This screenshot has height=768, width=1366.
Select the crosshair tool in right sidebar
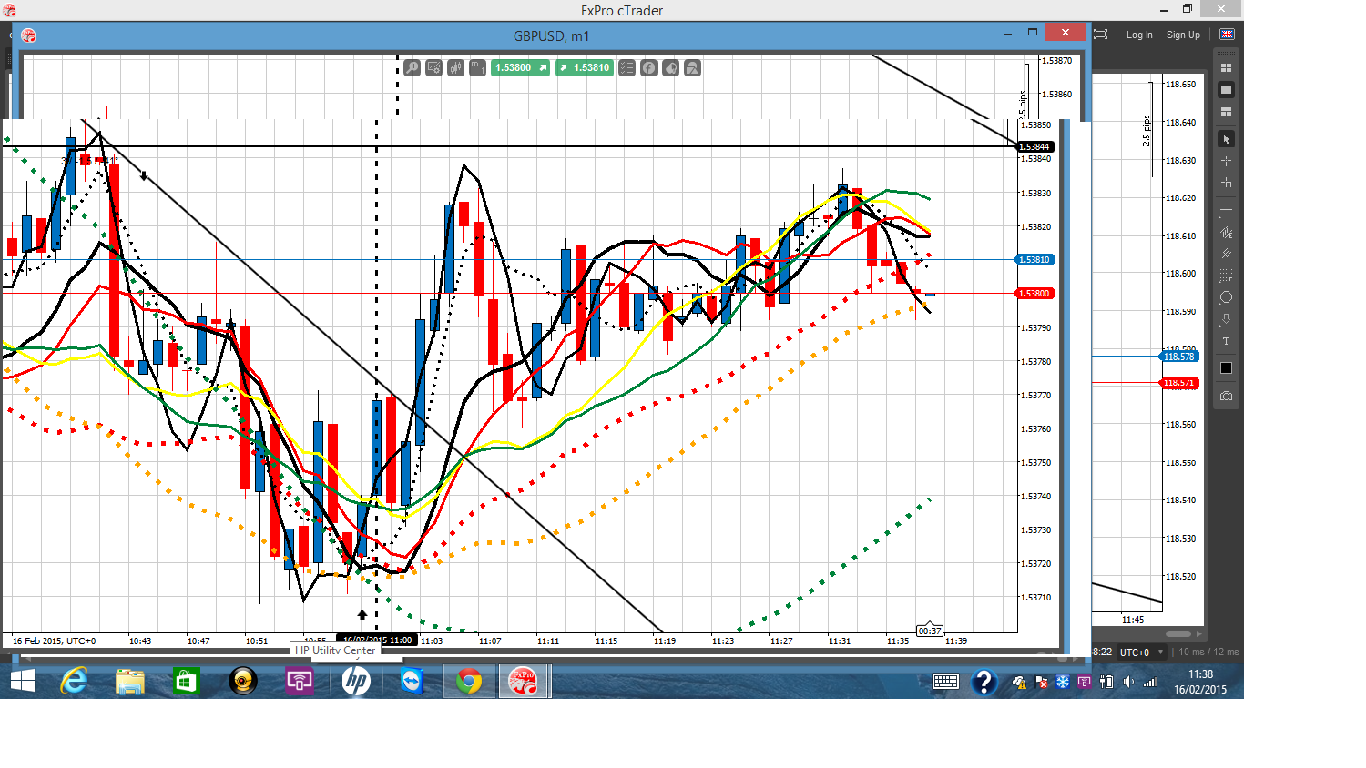pos(1226,161)
